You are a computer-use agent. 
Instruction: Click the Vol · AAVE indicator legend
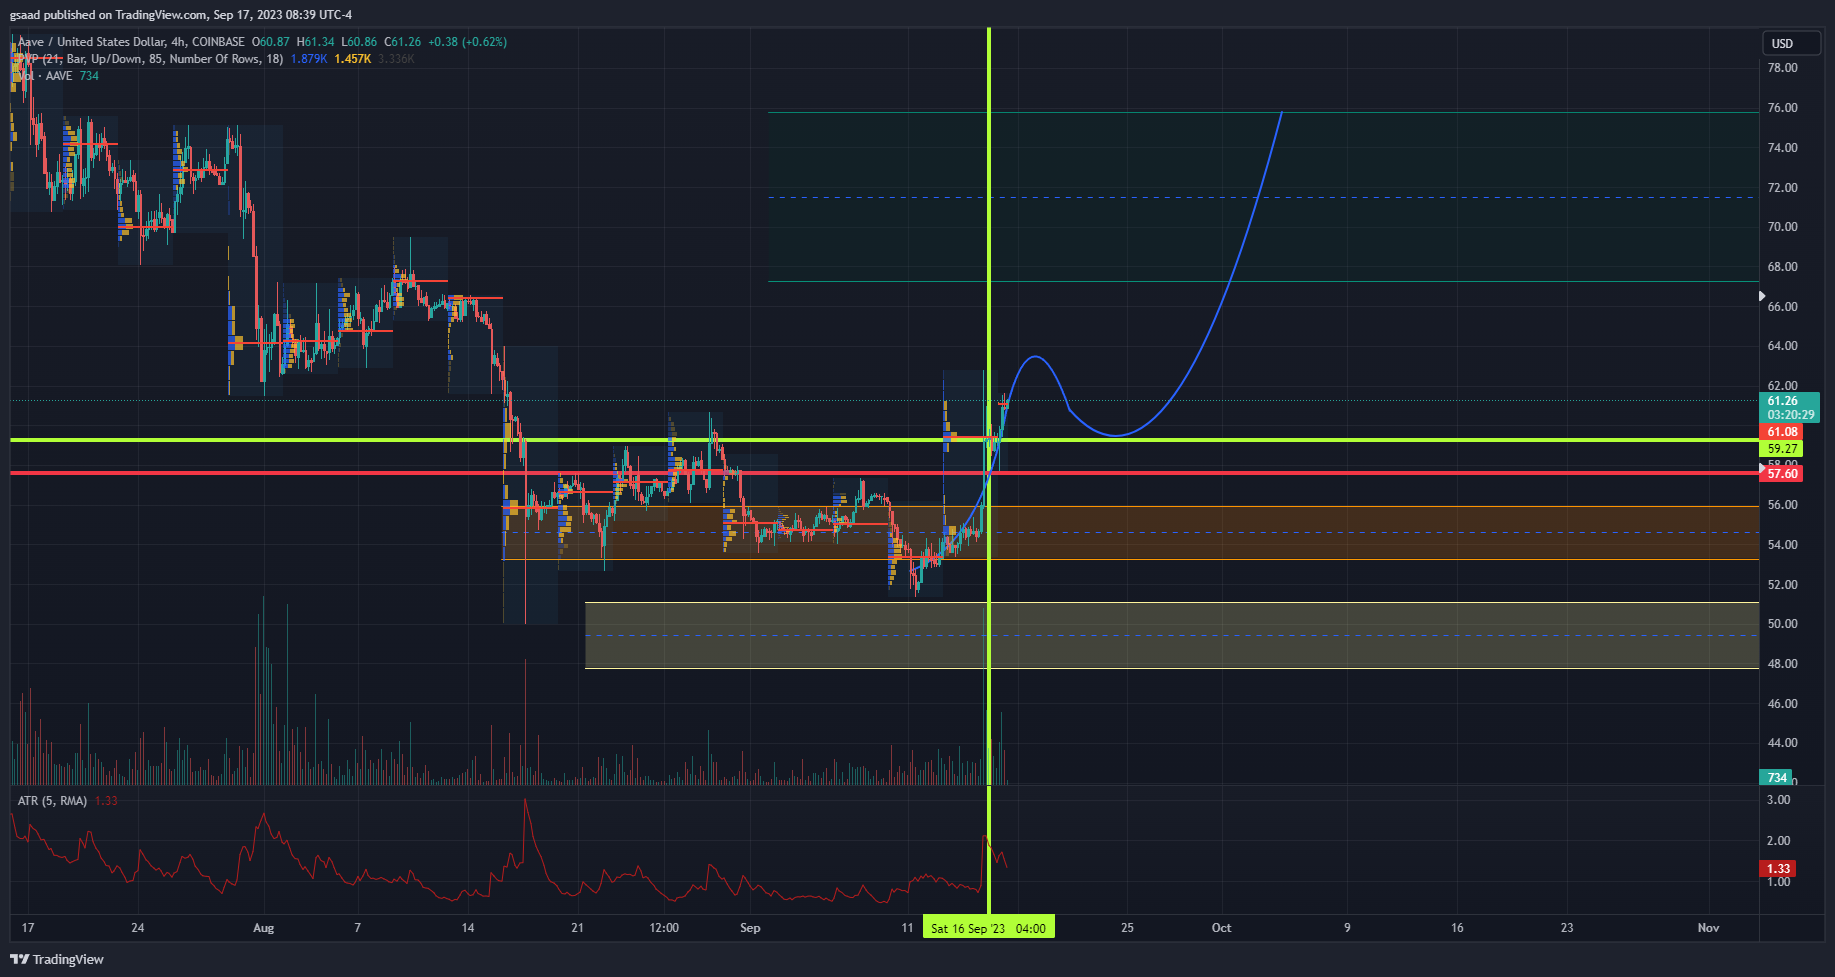(x=45, y=76)
